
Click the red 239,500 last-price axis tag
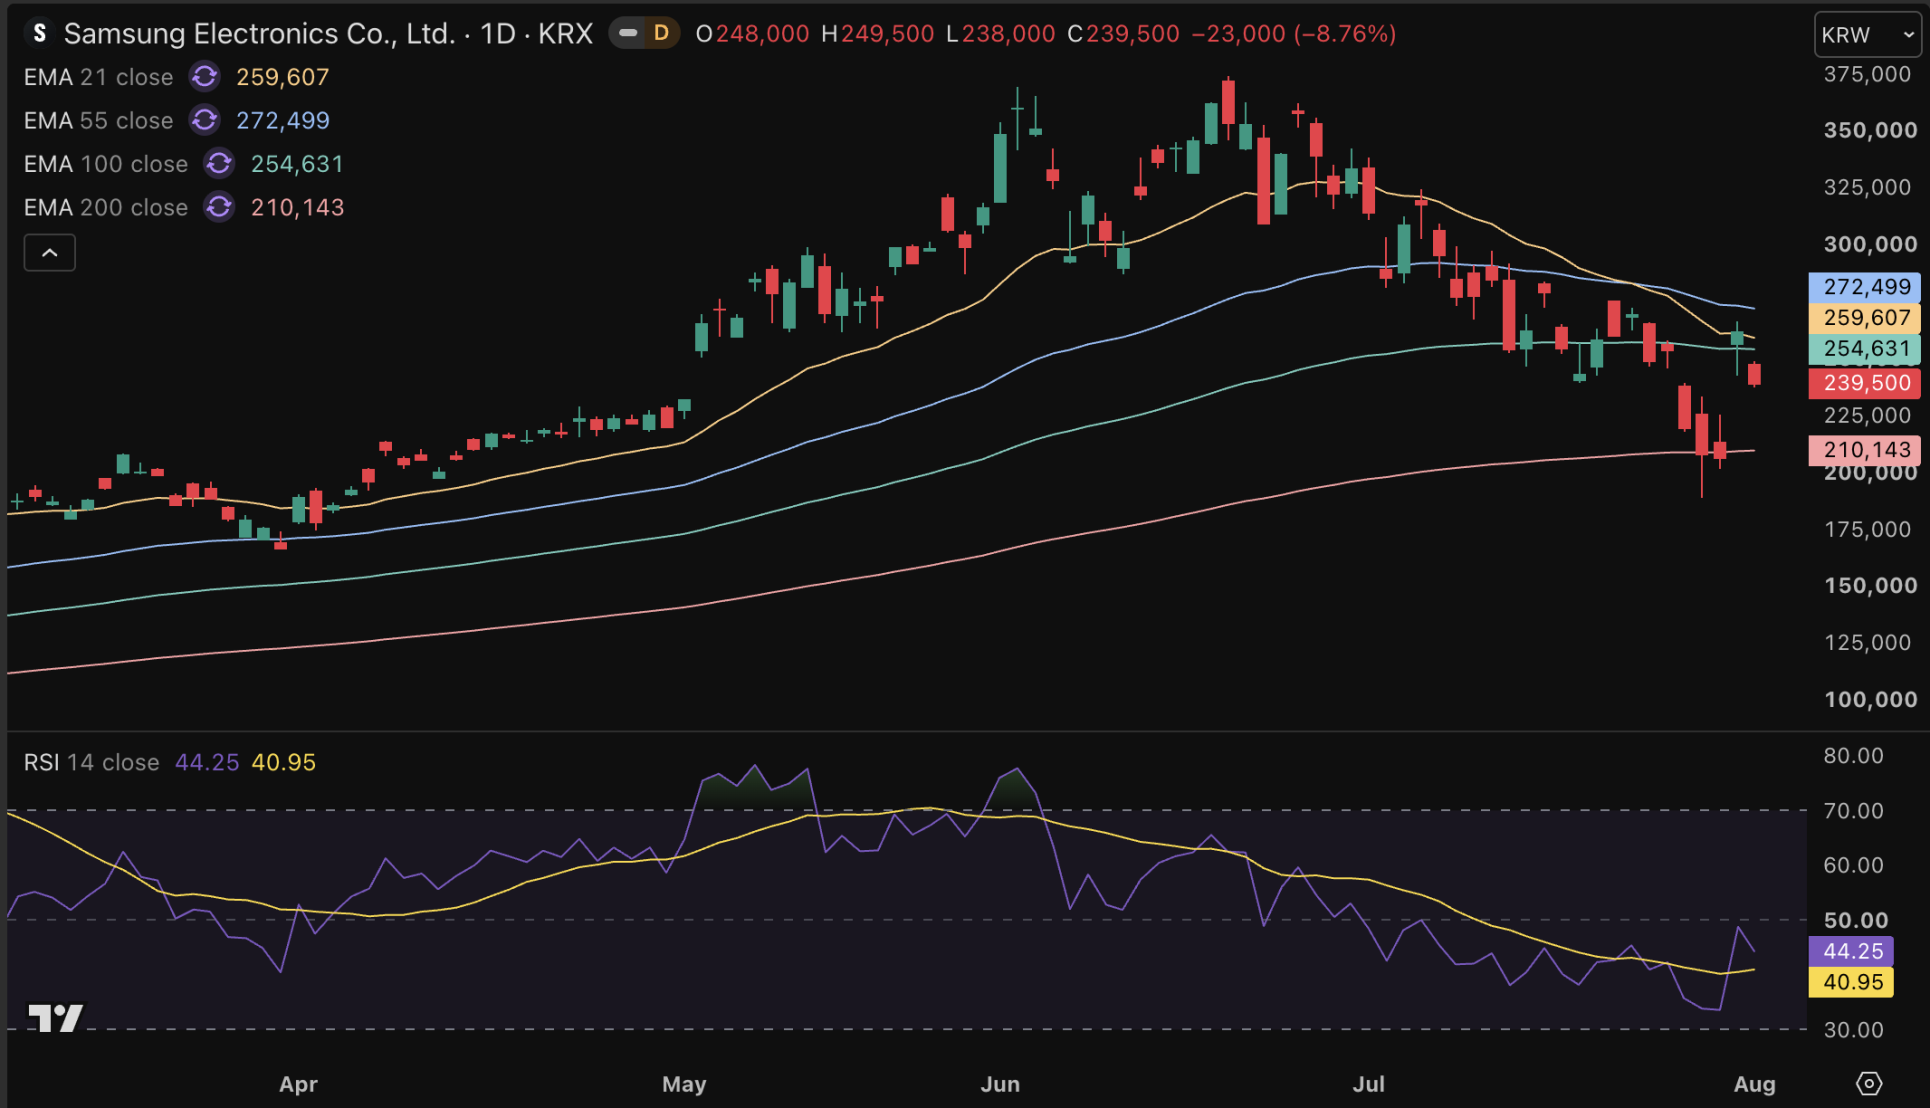[x=1865, y=383]
